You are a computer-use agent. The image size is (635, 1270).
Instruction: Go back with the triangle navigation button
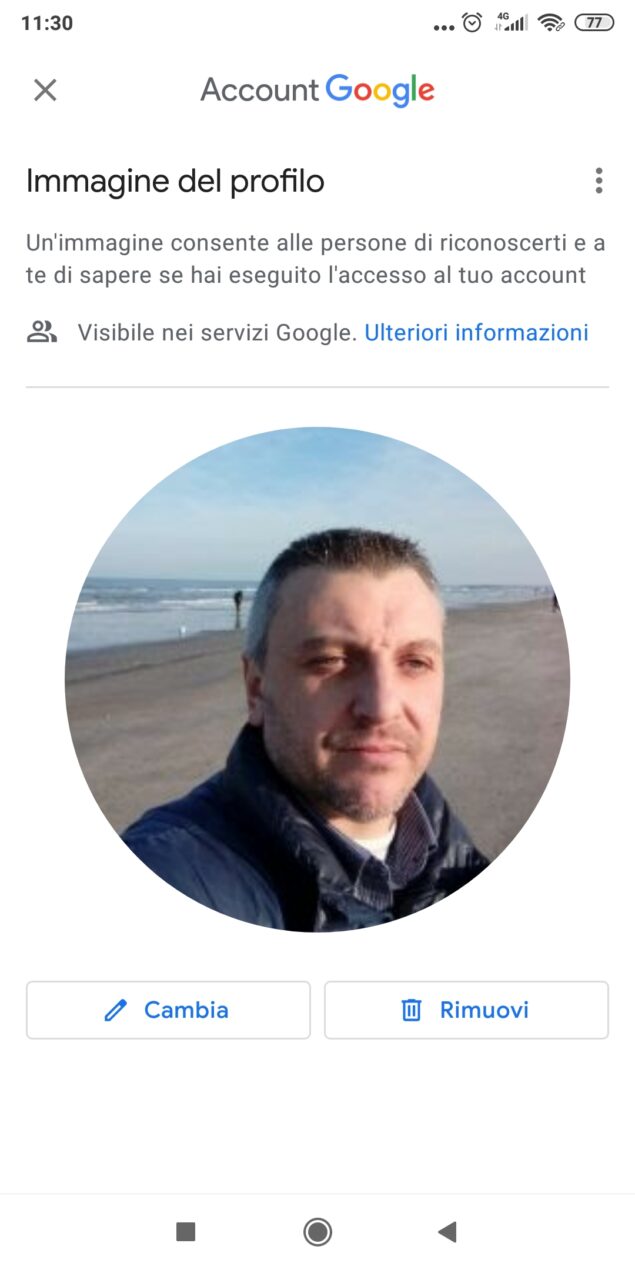coord(448,1232)
